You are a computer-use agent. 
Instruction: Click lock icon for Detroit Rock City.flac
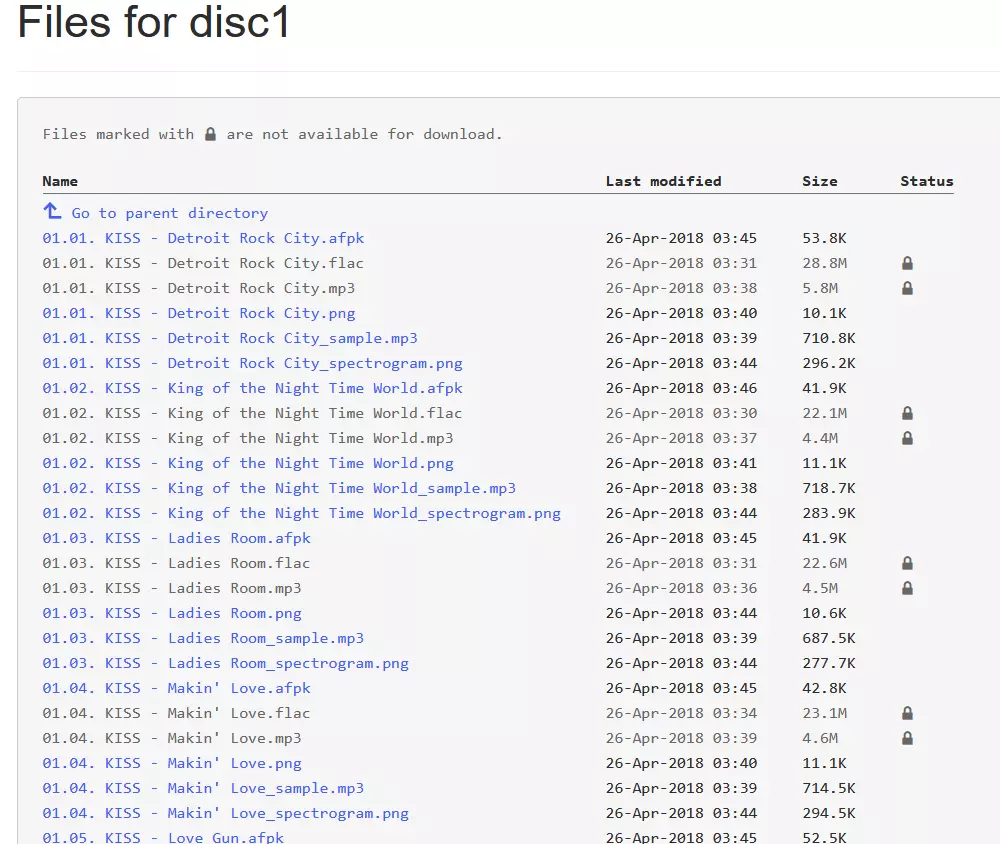coord(907,263)
